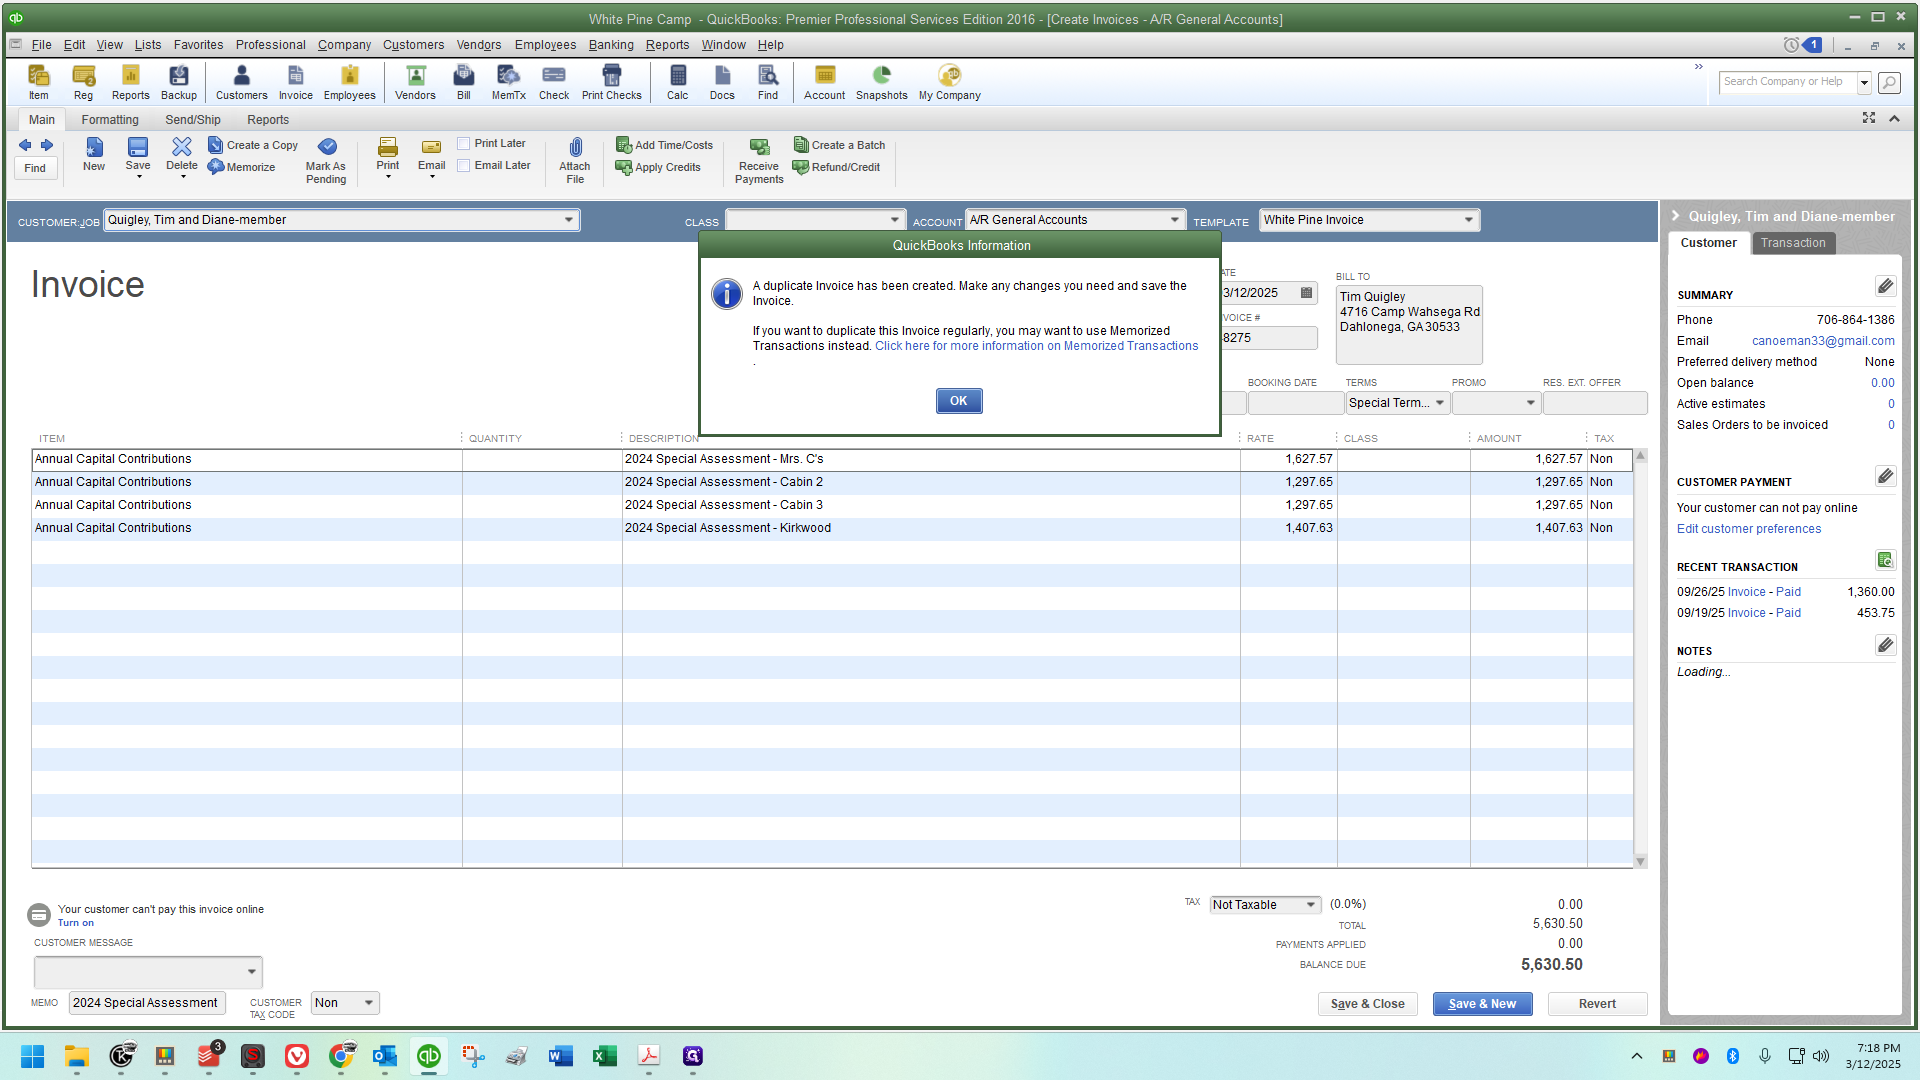Click the Turn on online payment link

pos(75,923)
